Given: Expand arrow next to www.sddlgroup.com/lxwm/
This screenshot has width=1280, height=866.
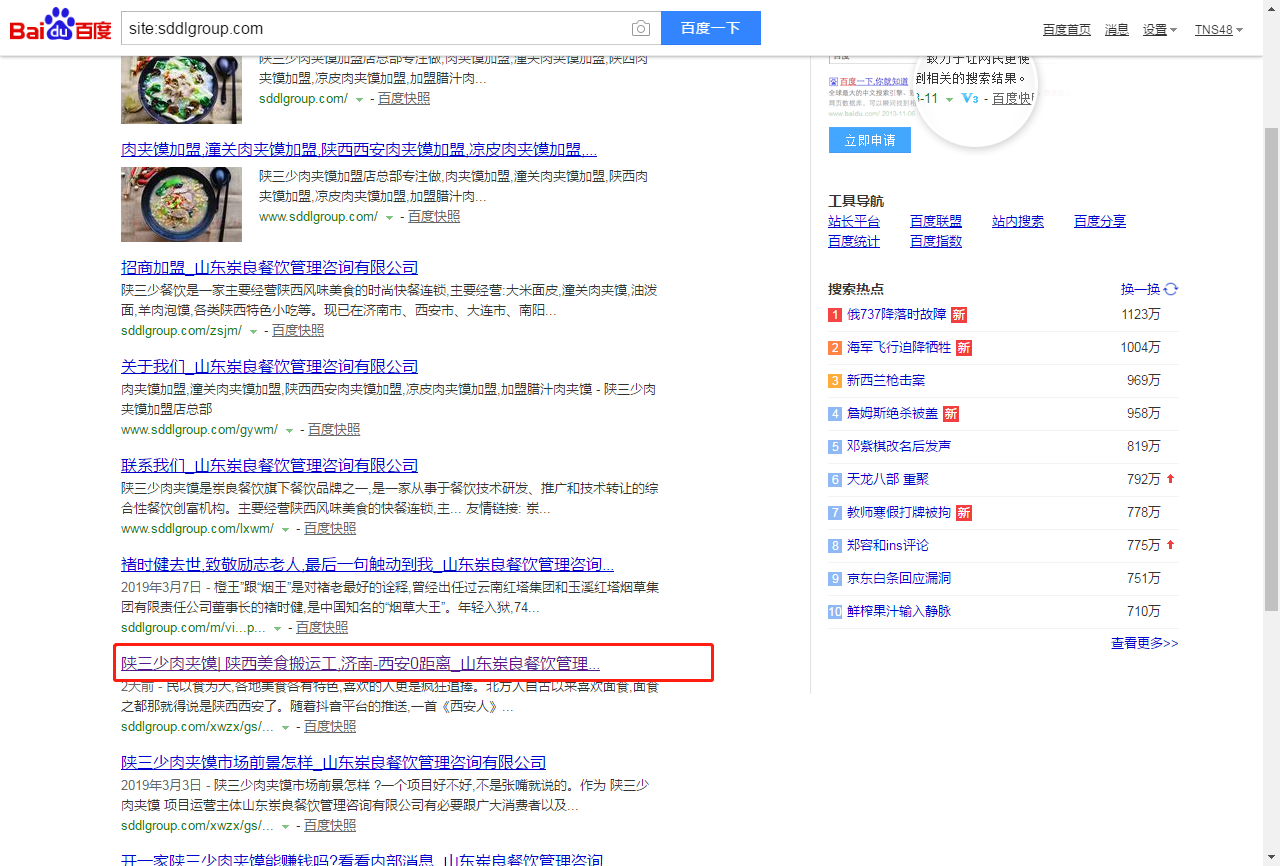Looking at the screenshot, I should coord(285,529).
